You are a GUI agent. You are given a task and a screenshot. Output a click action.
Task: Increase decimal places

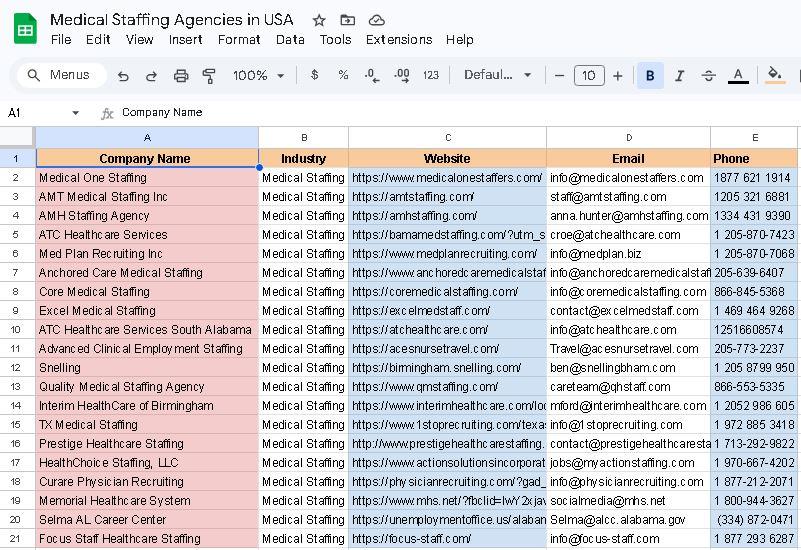pyautogui.click(x=402, y=76)
